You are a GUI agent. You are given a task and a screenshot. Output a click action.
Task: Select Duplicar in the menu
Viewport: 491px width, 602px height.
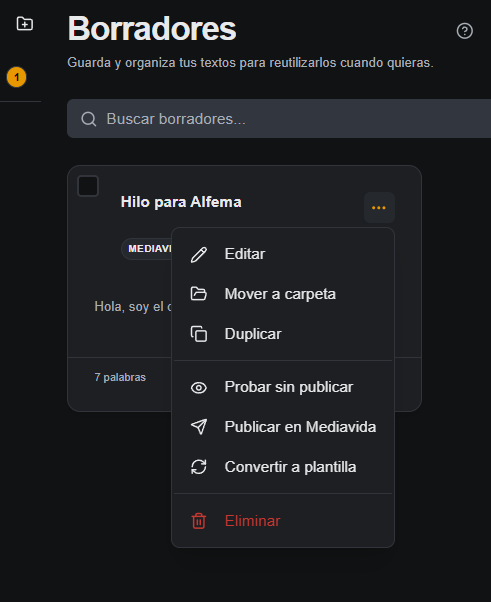(283, 334)
